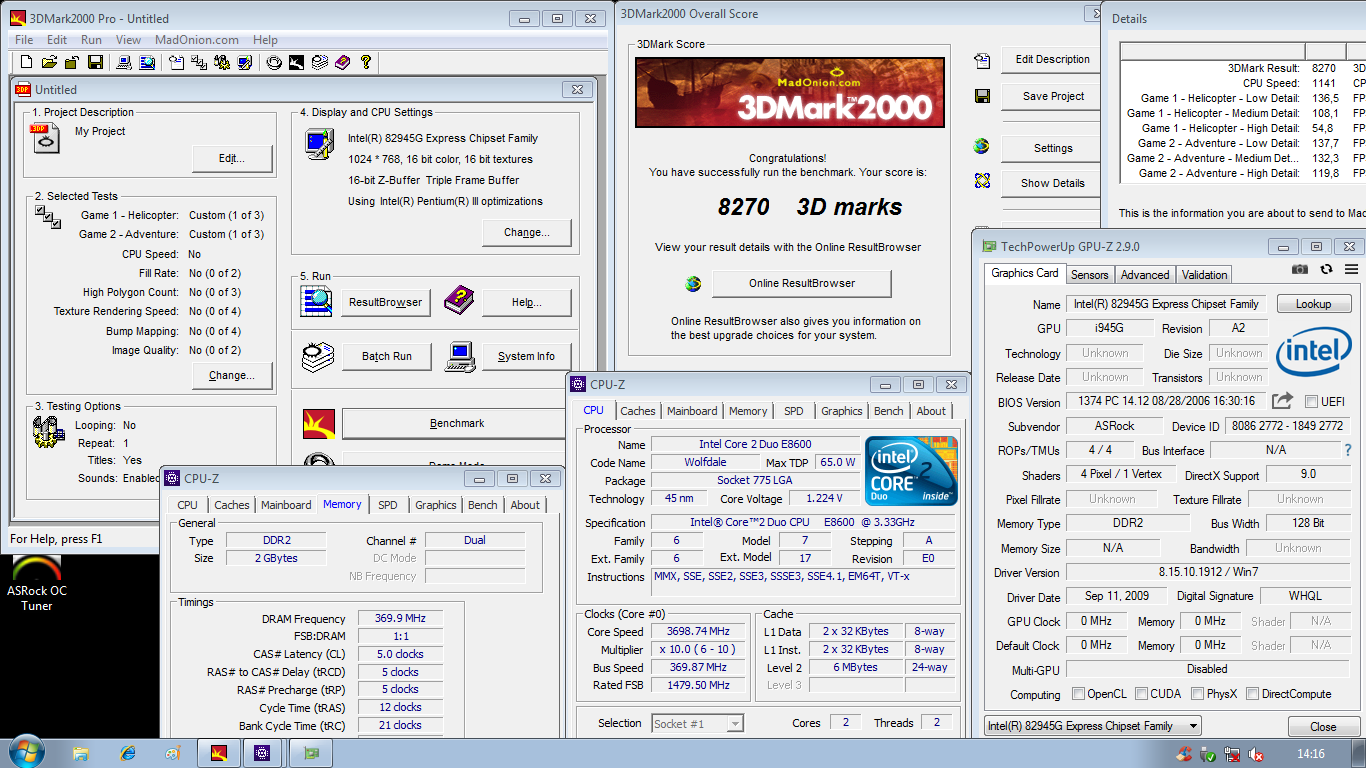Click the Batch Run button
Screen dimensions: 1366x768
click(386, 356)
